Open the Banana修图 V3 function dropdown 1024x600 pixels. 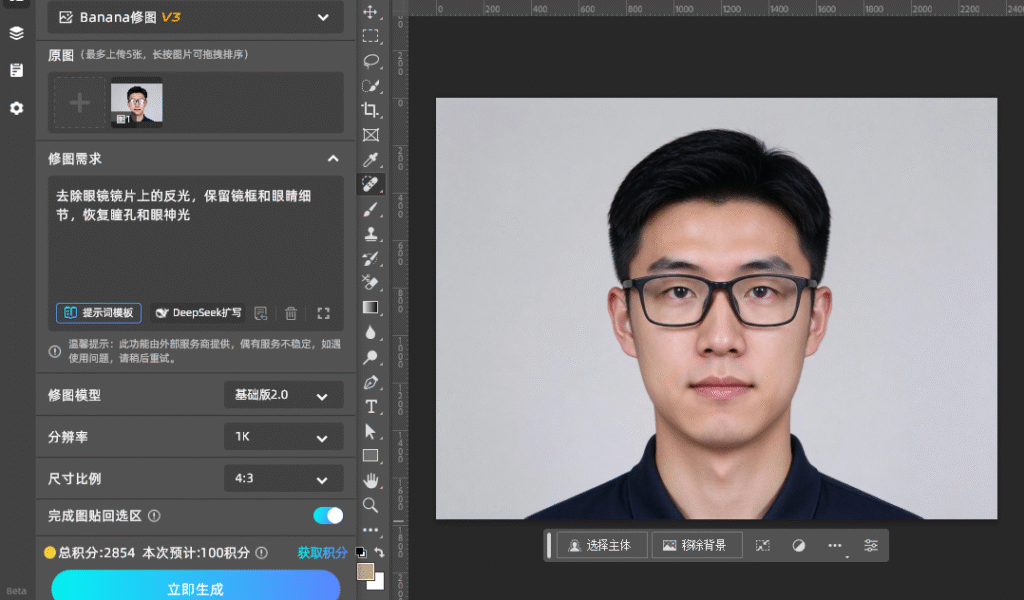pos(195,18)
